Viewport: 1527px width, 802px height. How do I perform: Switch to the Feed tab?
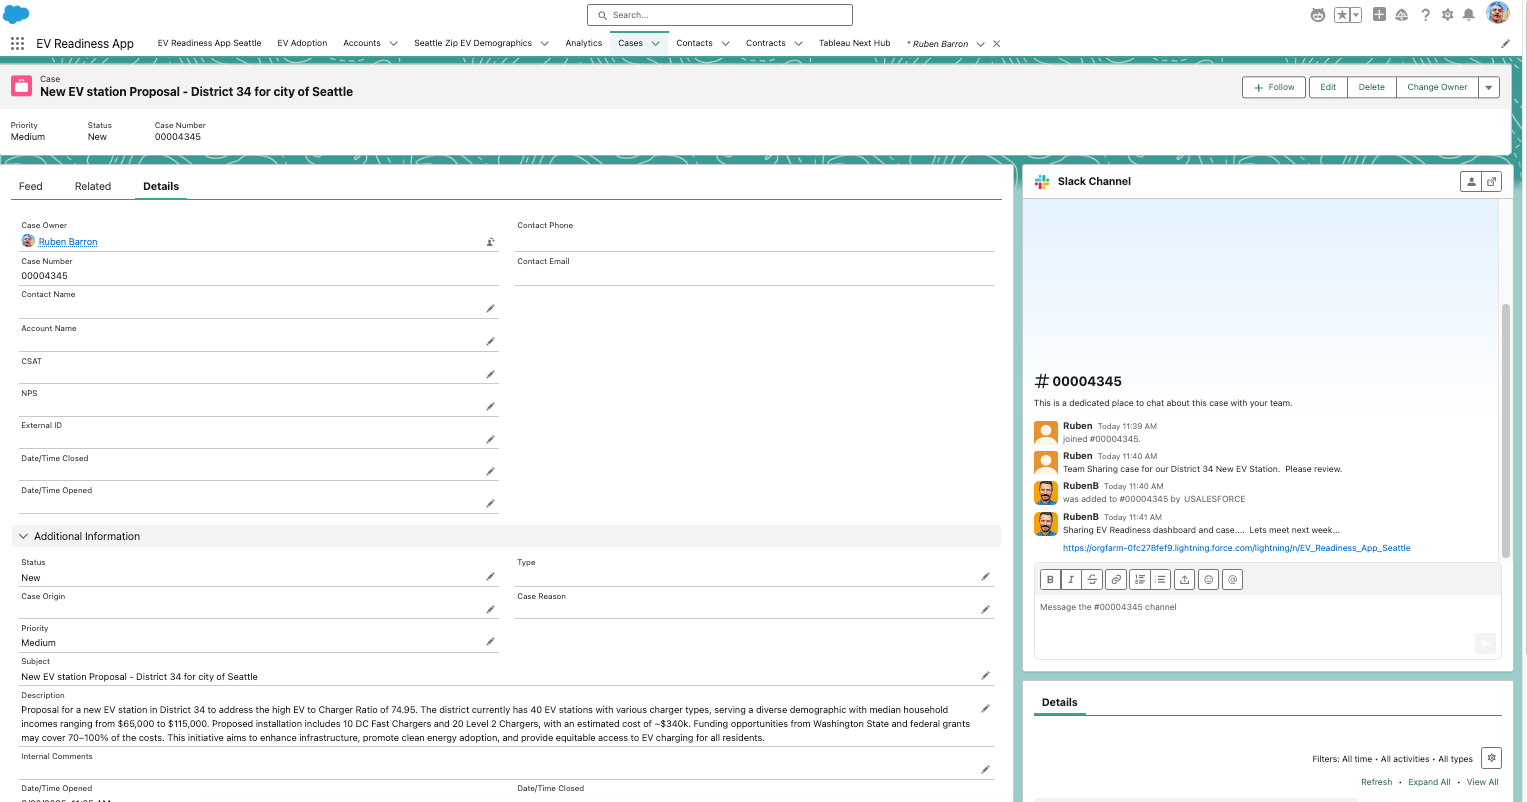[31, 186]
